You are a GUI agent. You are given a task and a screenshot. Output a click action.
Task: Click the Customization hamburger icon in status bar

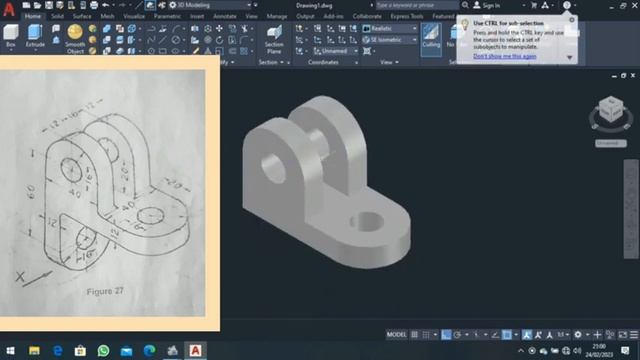[x=634, y=335]
